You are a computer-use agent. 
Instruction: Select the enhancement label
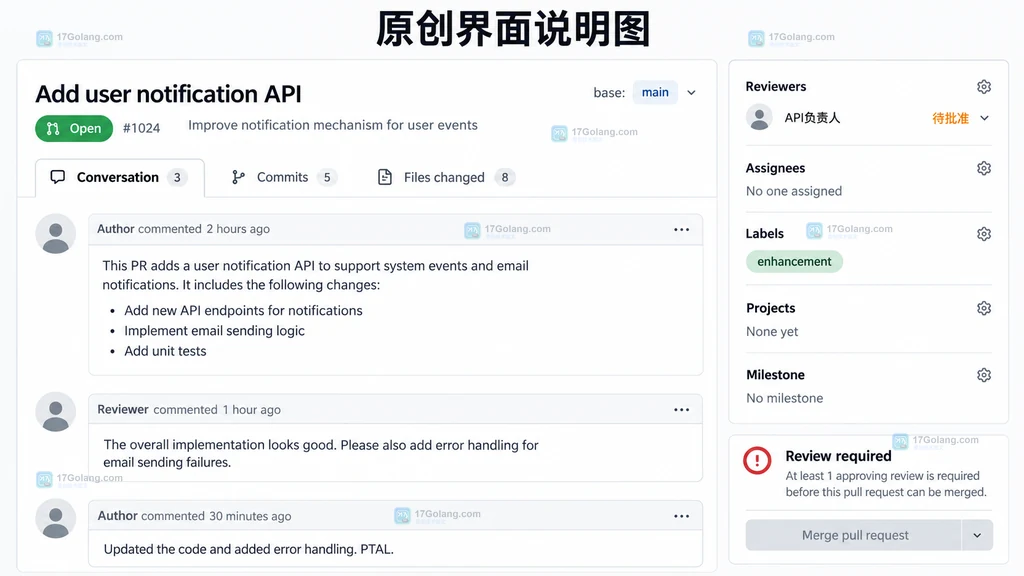point(794,262)
